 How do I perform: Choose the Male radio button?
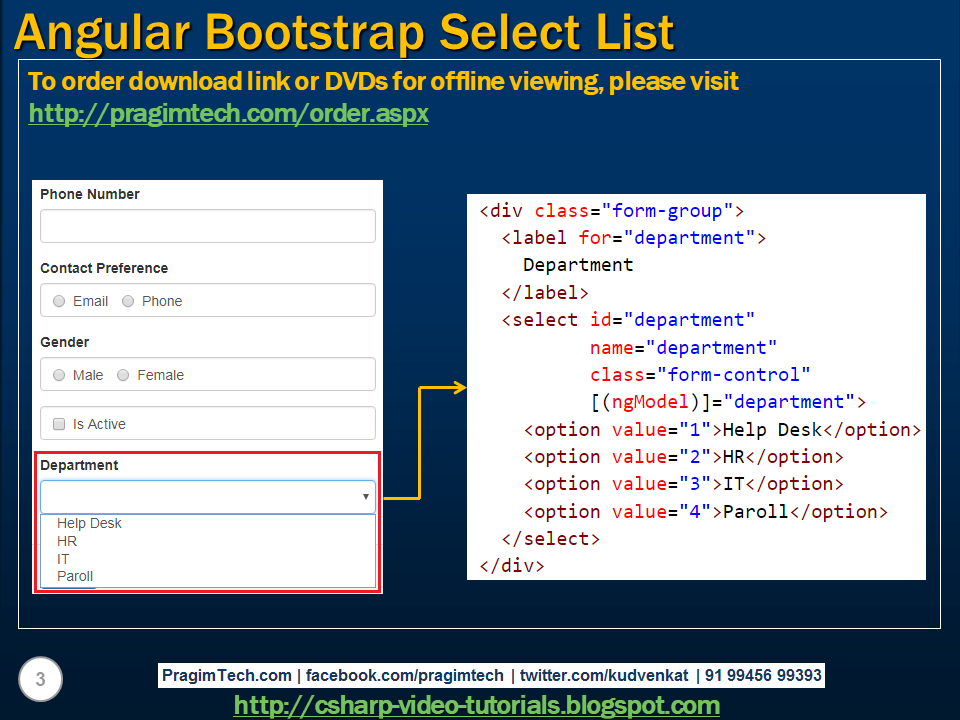59,375
